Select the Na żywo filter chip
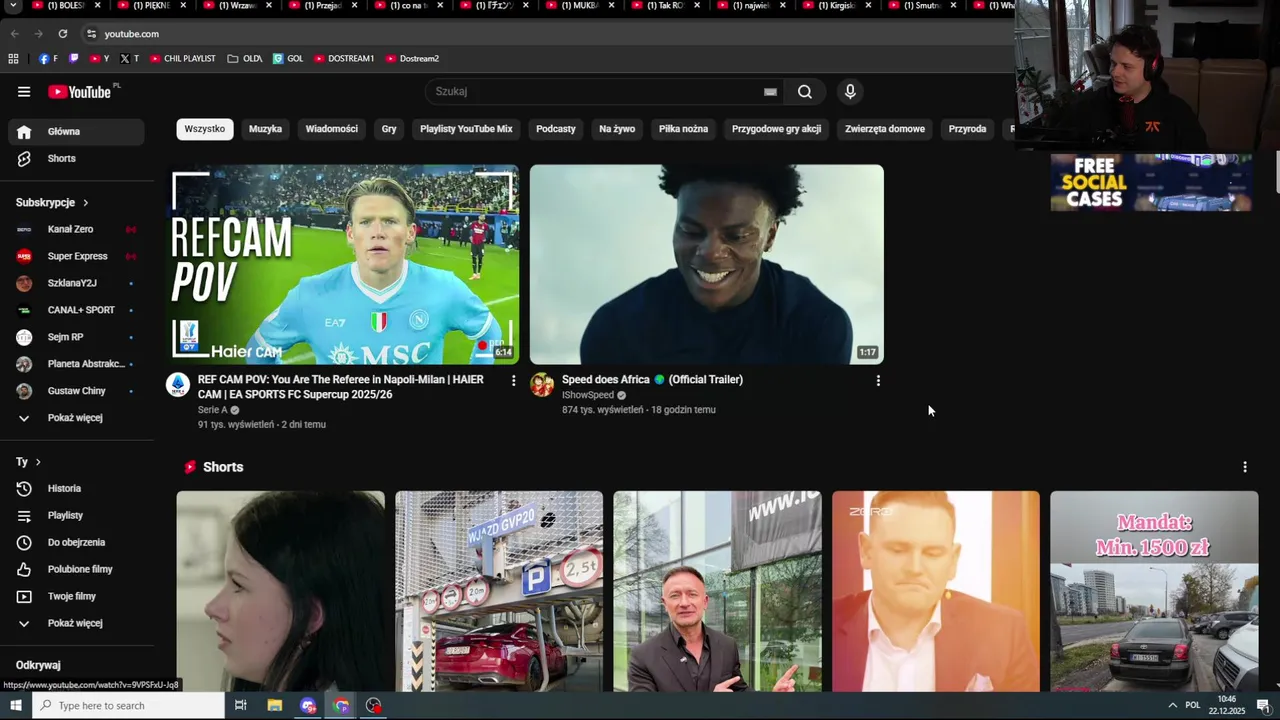Viewport: 1280px width, 720px height. click(617, 129)
